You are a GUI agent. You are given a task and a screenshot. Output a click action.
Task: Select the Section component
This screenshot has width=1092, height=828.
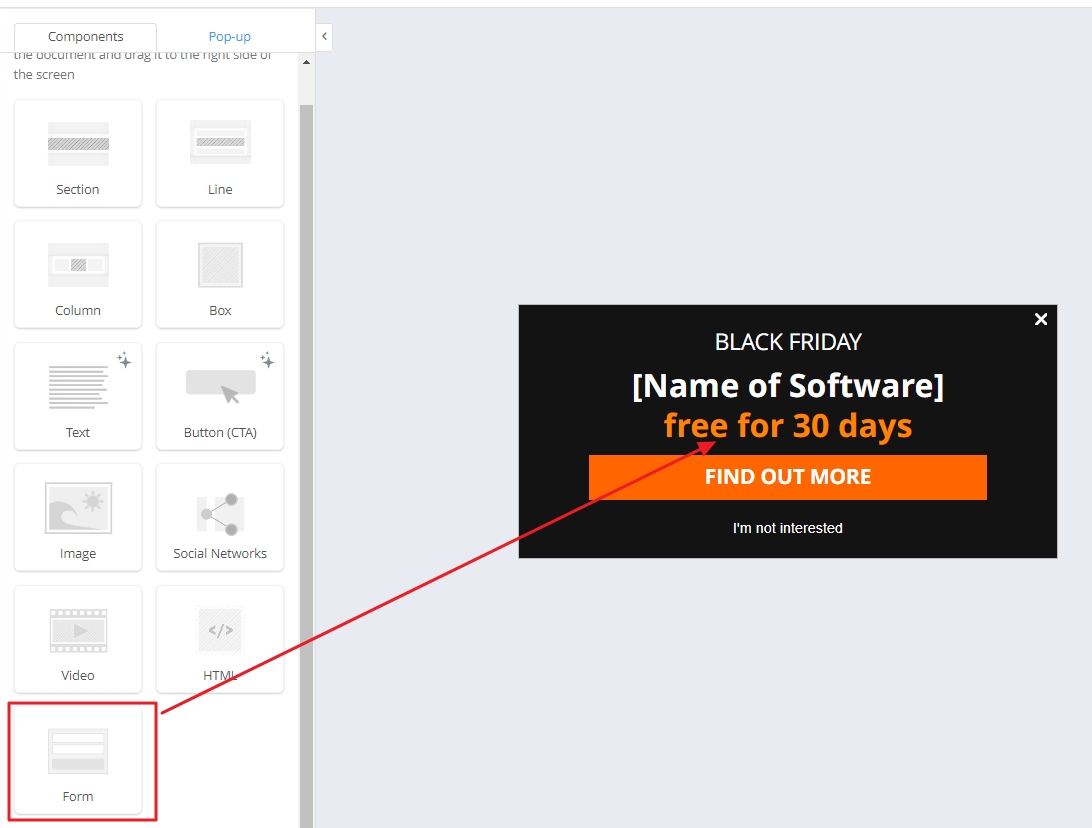78,153
